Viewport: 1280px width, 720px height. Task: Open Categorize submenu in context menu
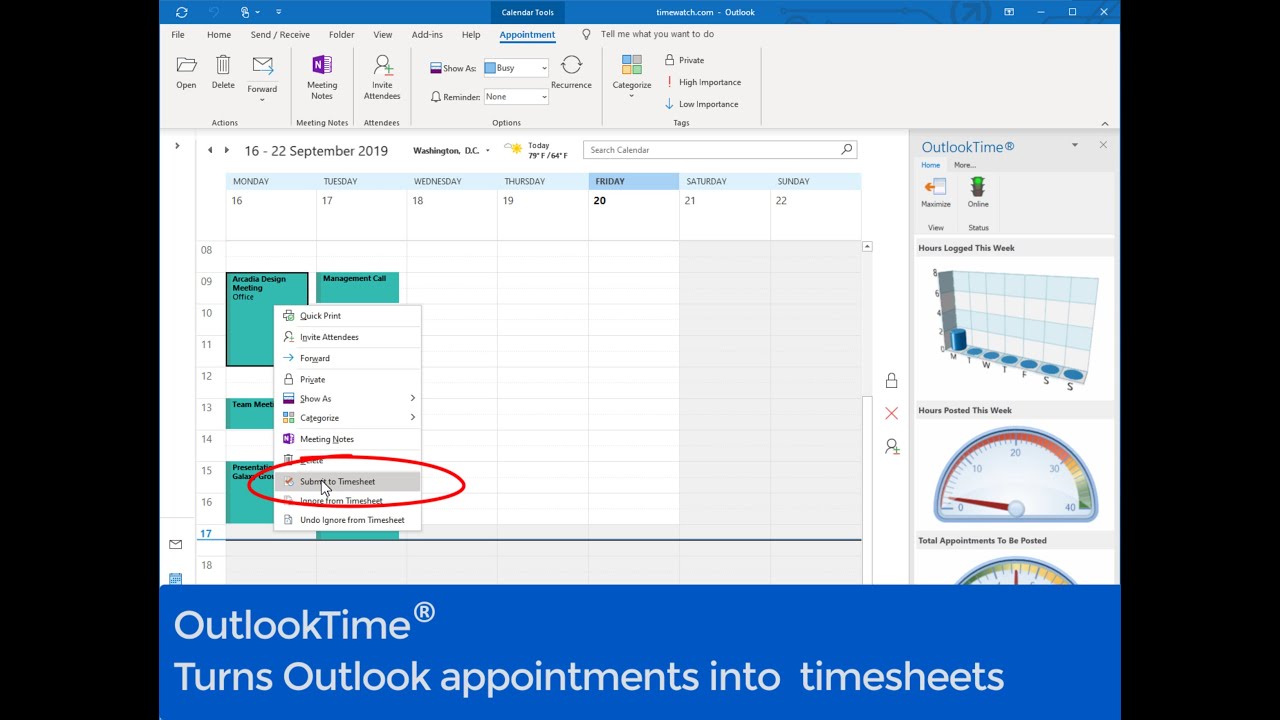[x=348, y=418]
